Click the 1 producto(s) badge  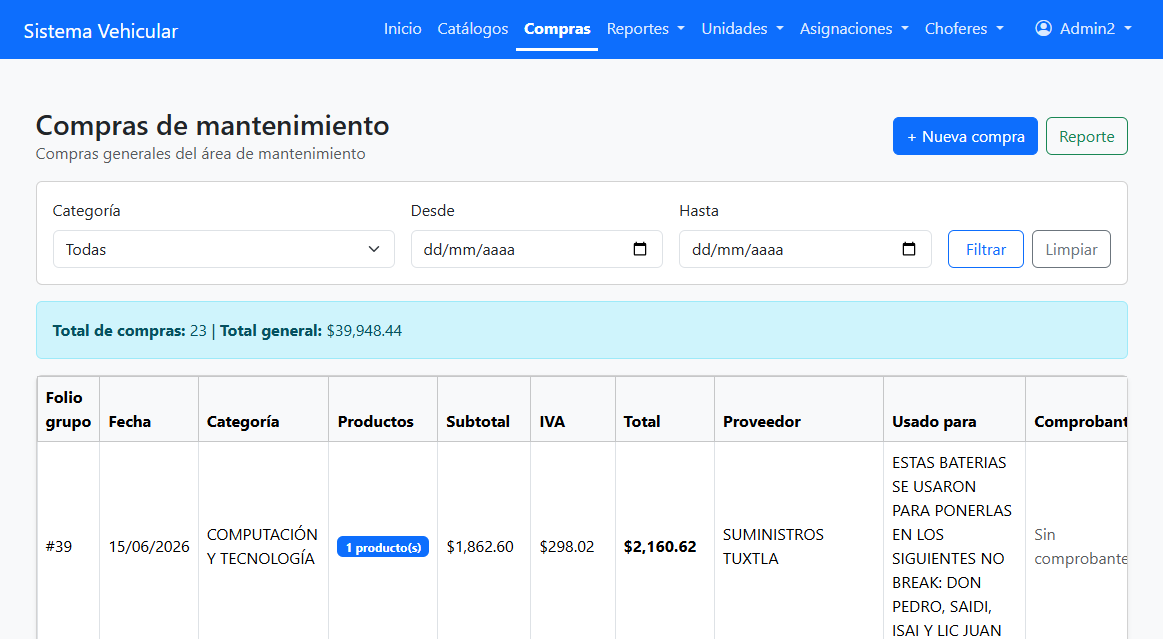pos(383,547)
